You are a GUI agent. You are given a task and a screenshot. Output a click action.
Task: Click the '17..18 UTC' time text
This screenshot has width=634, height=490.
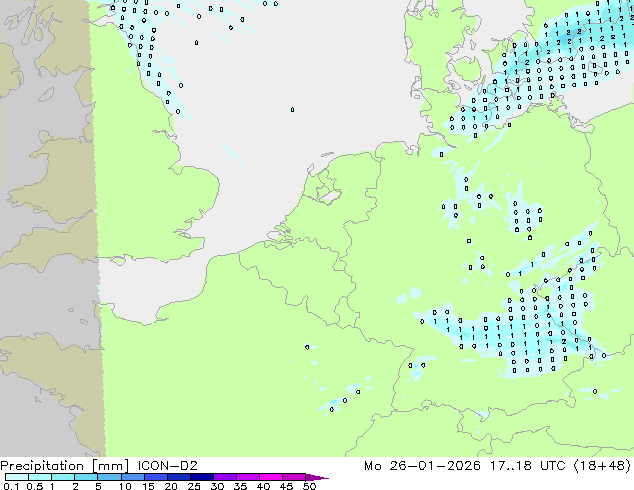coord(527,466)
